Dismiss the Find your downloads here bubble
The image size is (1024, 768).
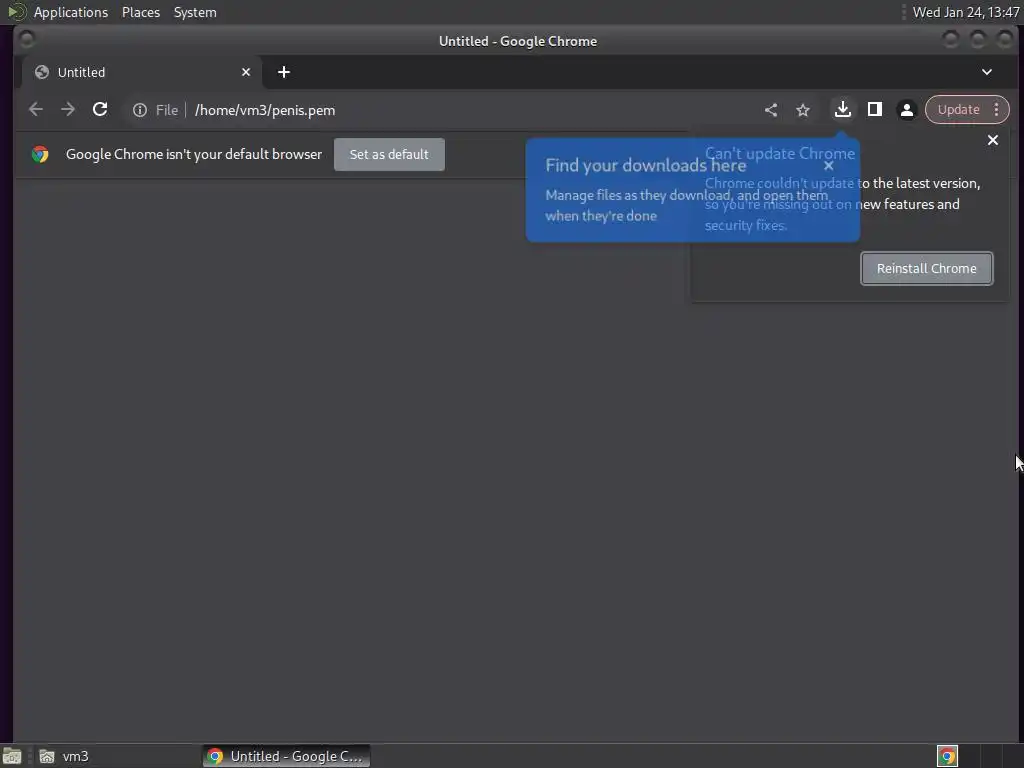[x=829, y=165]
